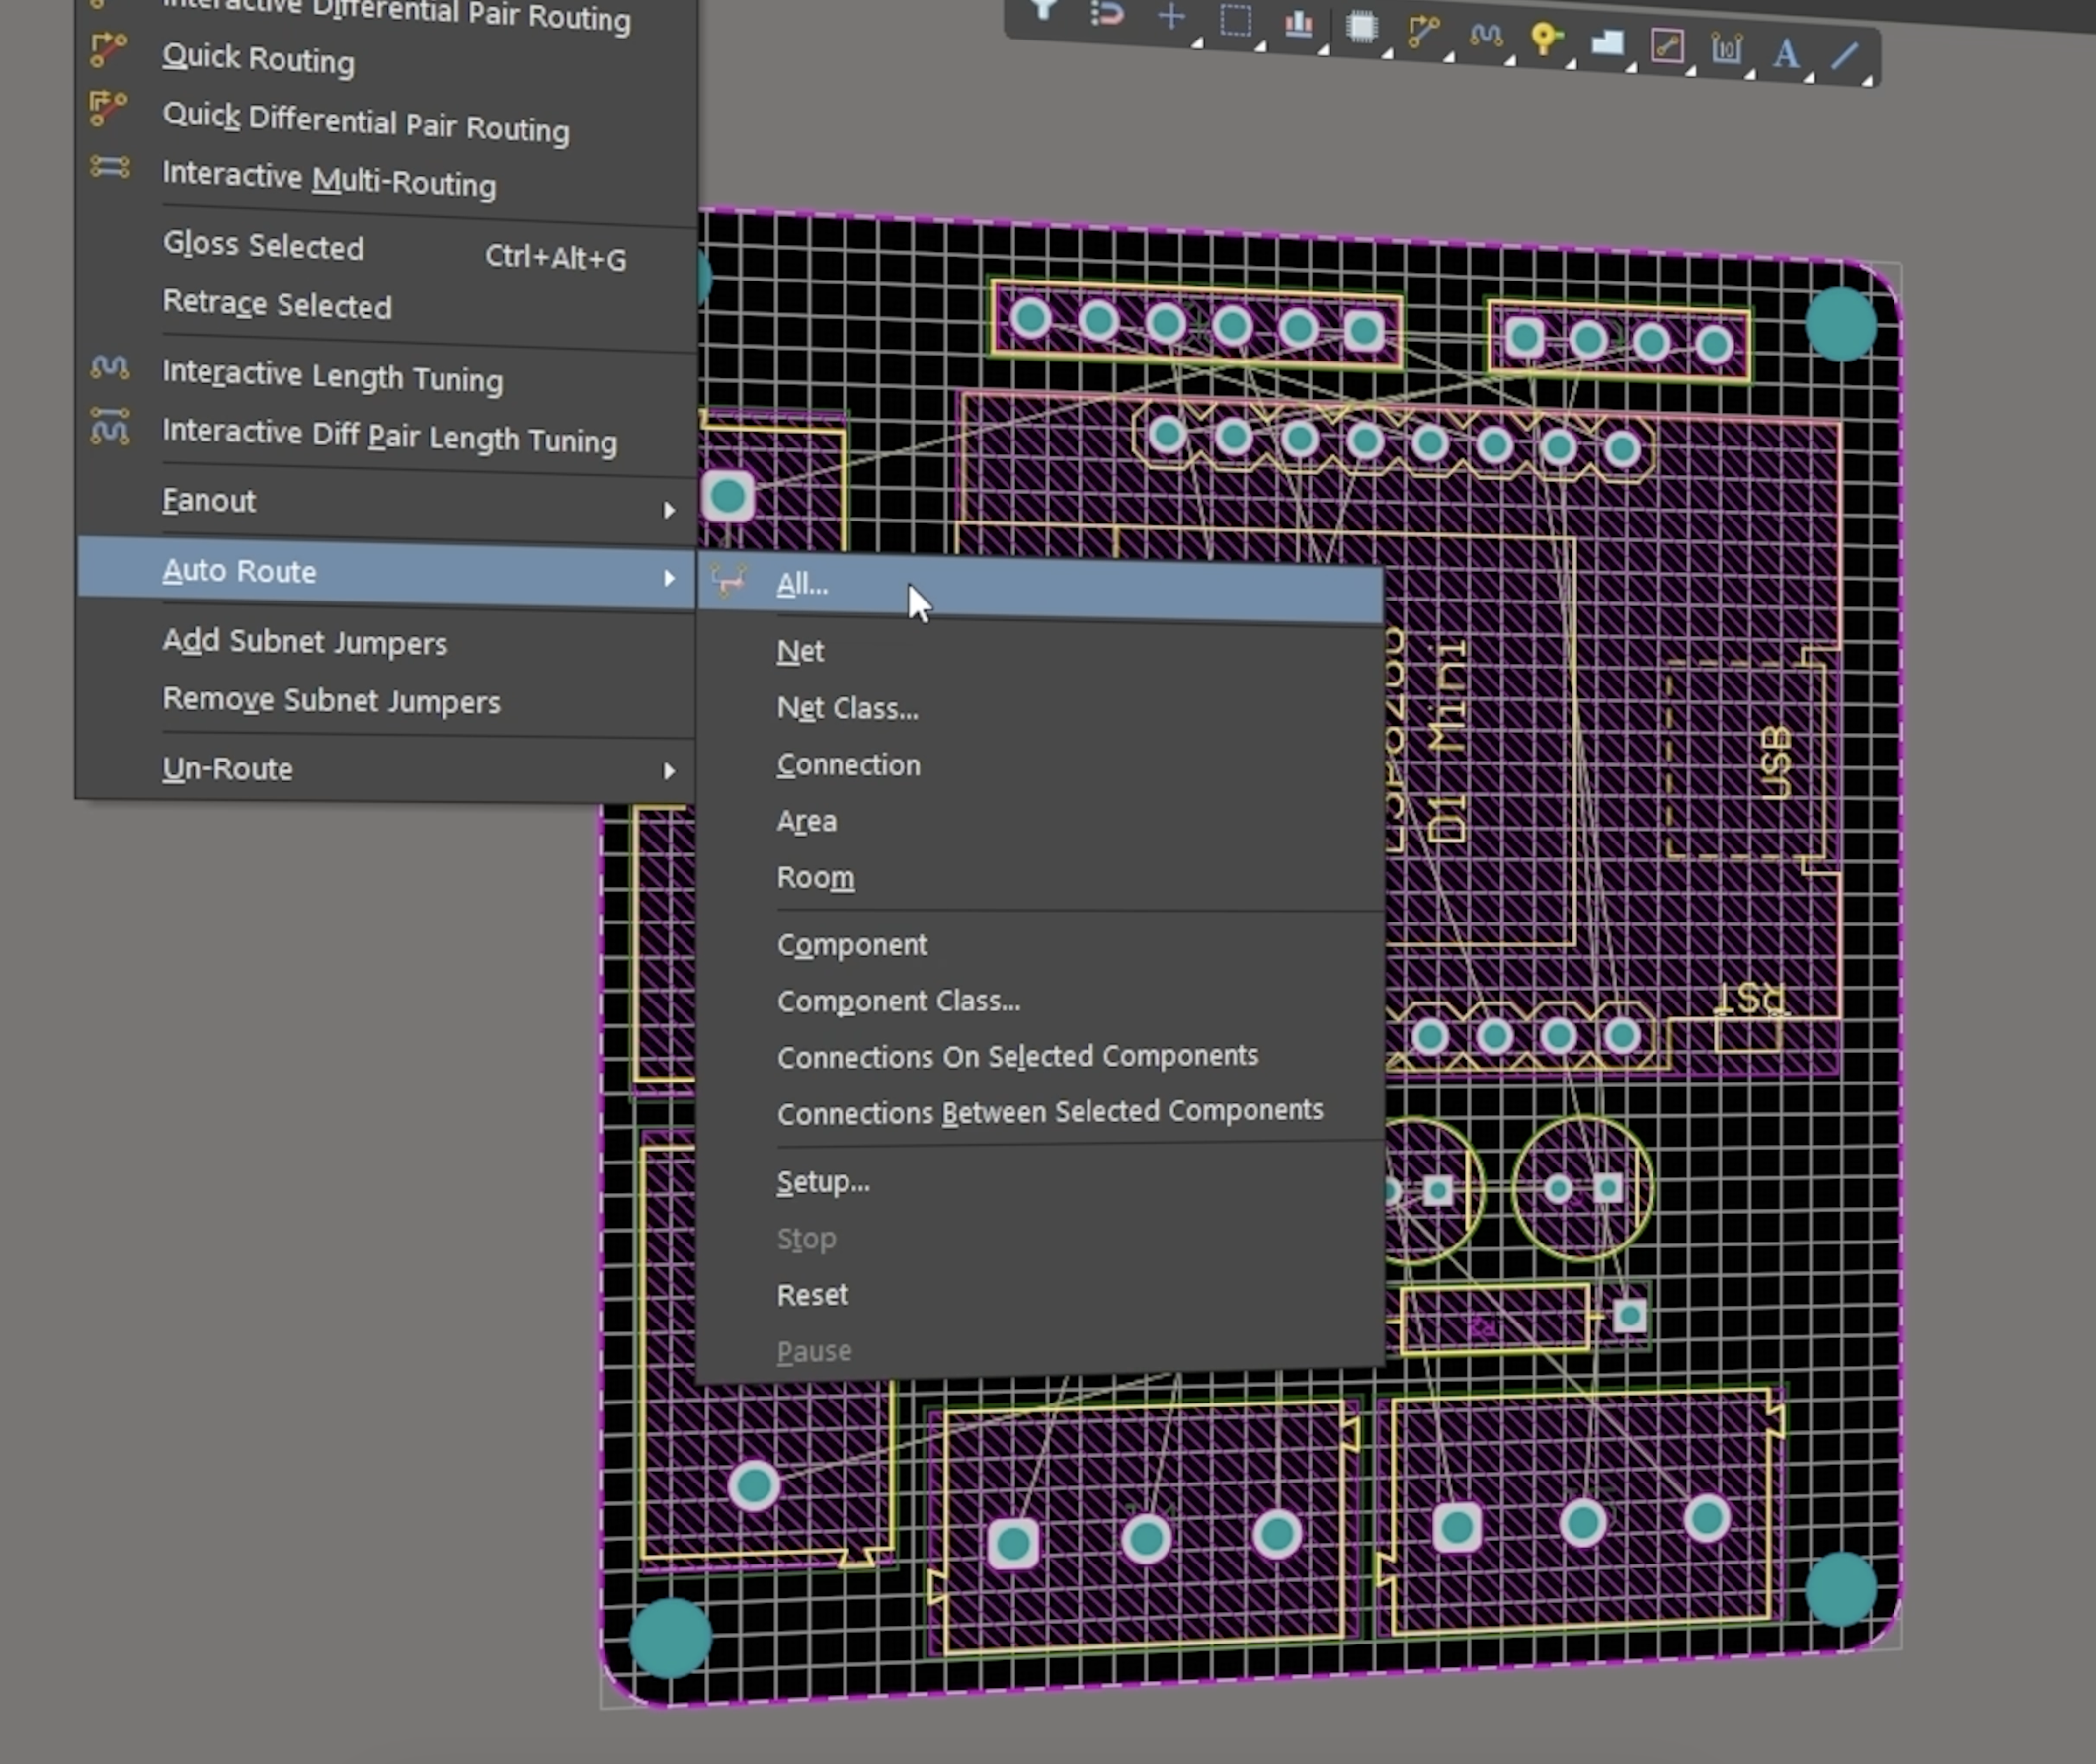2096x1764 pixels.
Task: Click Reset in the Auto Route submenu
Action: (x=812, y=1294)
